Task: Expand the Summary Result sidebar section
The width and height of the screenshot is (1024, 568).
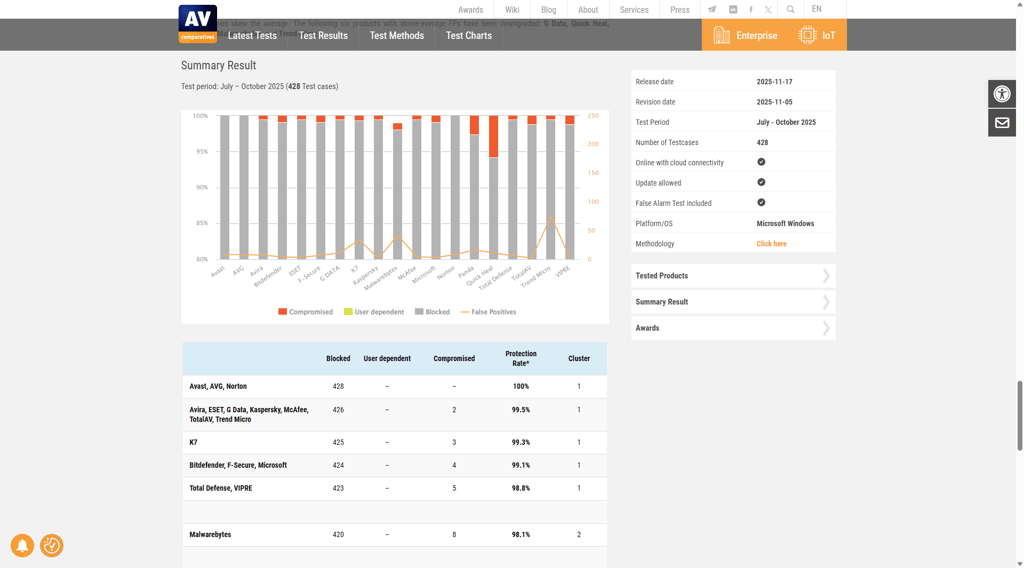Action: pos(733,302)
